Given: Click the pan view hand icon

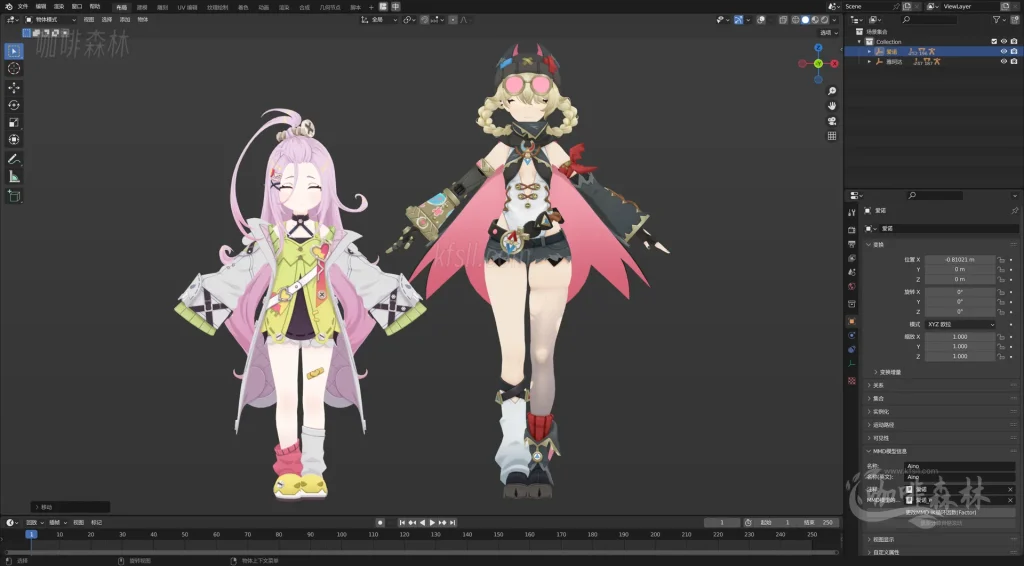Looking at the screenshot, I should 832,106.
